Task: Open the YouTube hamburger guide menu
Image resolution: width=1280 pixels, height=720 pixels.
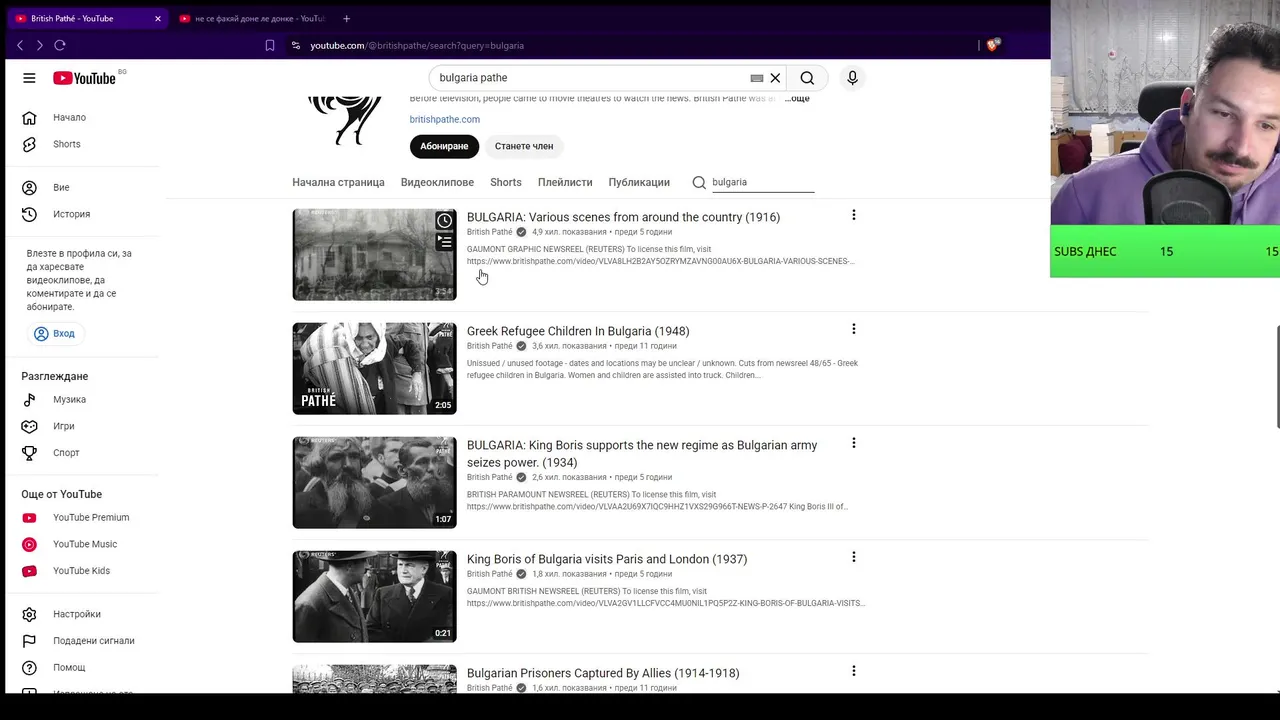Action: [x=29, y=78]
